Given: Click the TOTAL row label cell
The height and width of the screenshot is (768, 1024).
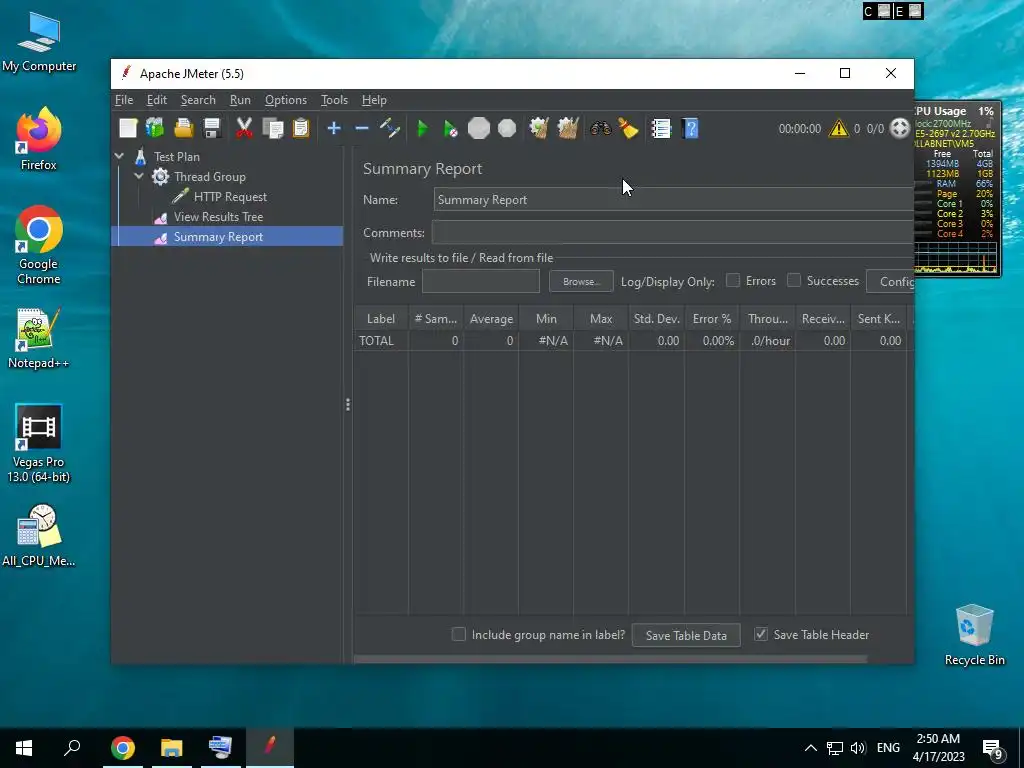Looking at the screenshot, I should (x=381, y=341).
